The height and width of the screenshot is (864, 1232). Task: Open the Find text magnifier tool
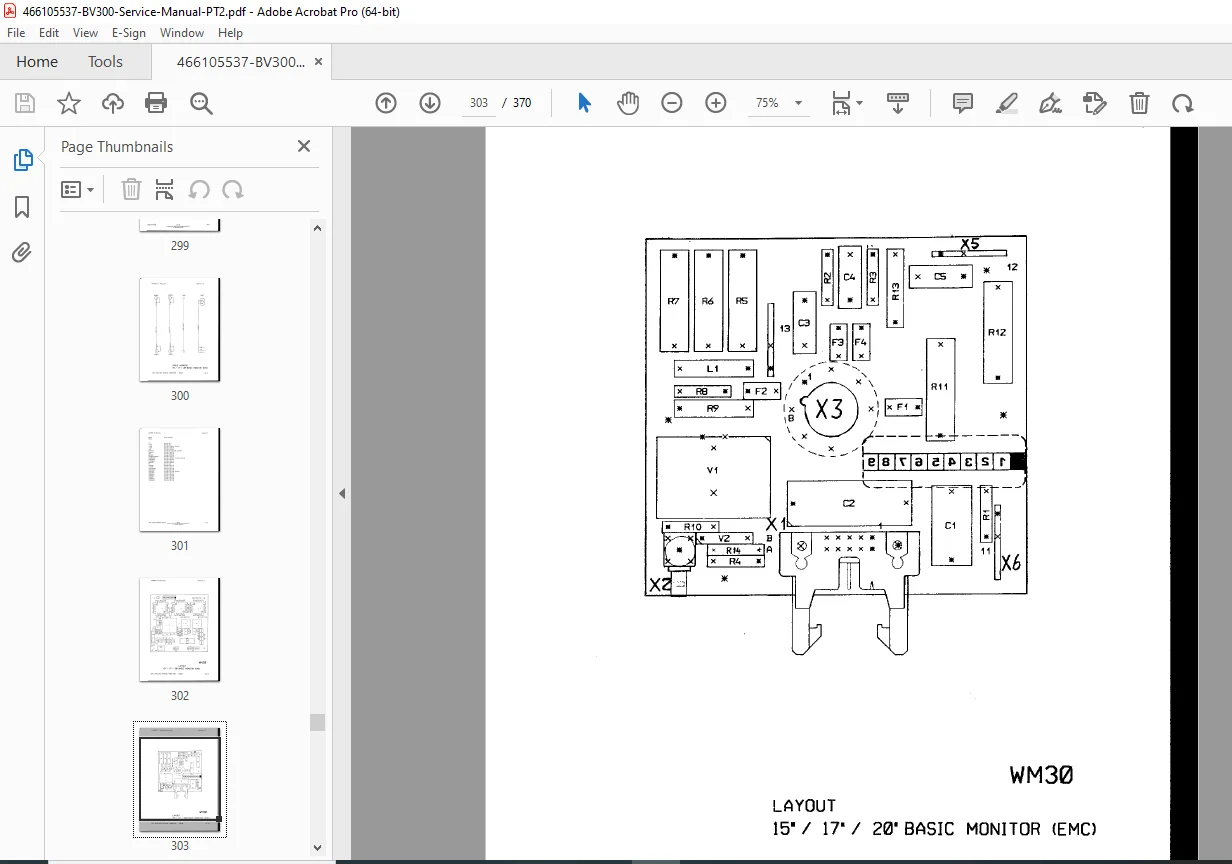201,103
